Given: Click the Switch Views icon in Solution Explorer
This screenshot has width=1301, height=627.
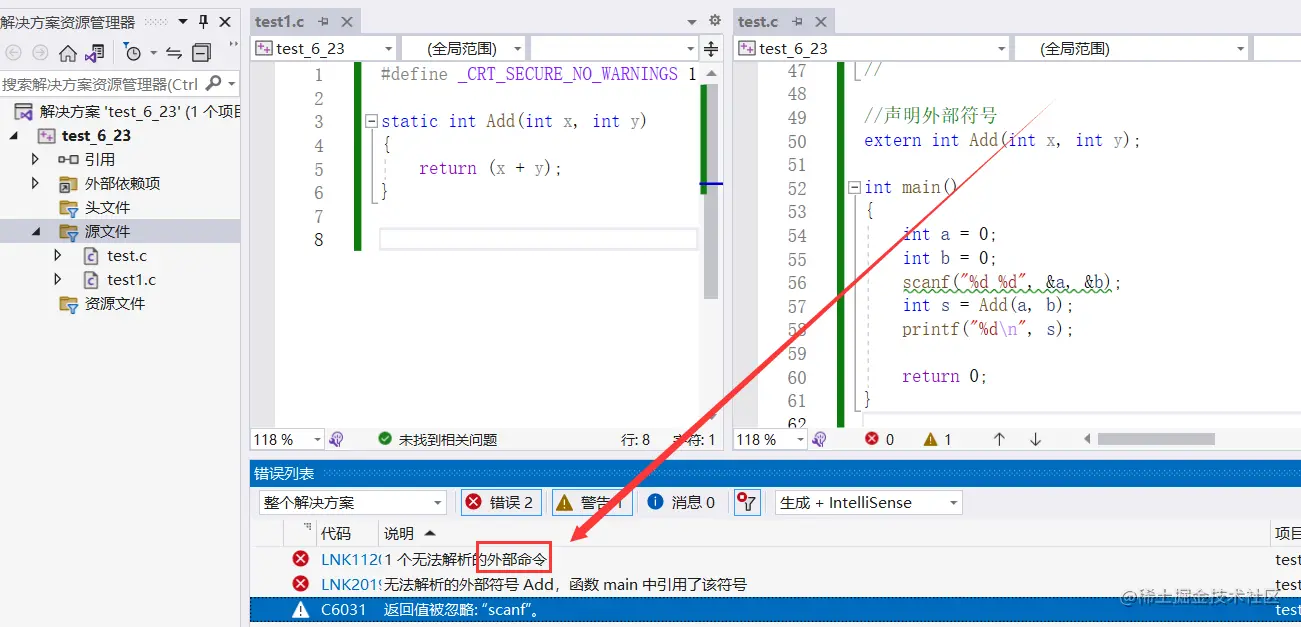Looking at the screenshot, I should pyautogui.click(x=92, y=54).
